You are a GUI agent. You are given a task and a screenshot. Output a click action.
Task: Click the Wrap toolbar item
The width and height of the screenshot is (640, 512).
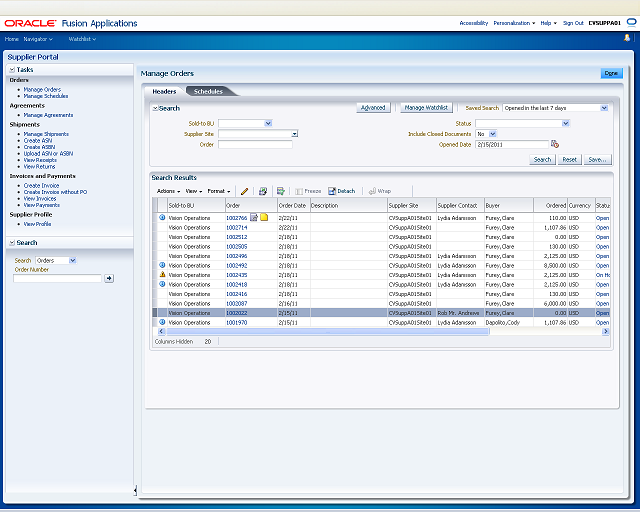click(380, 191)
